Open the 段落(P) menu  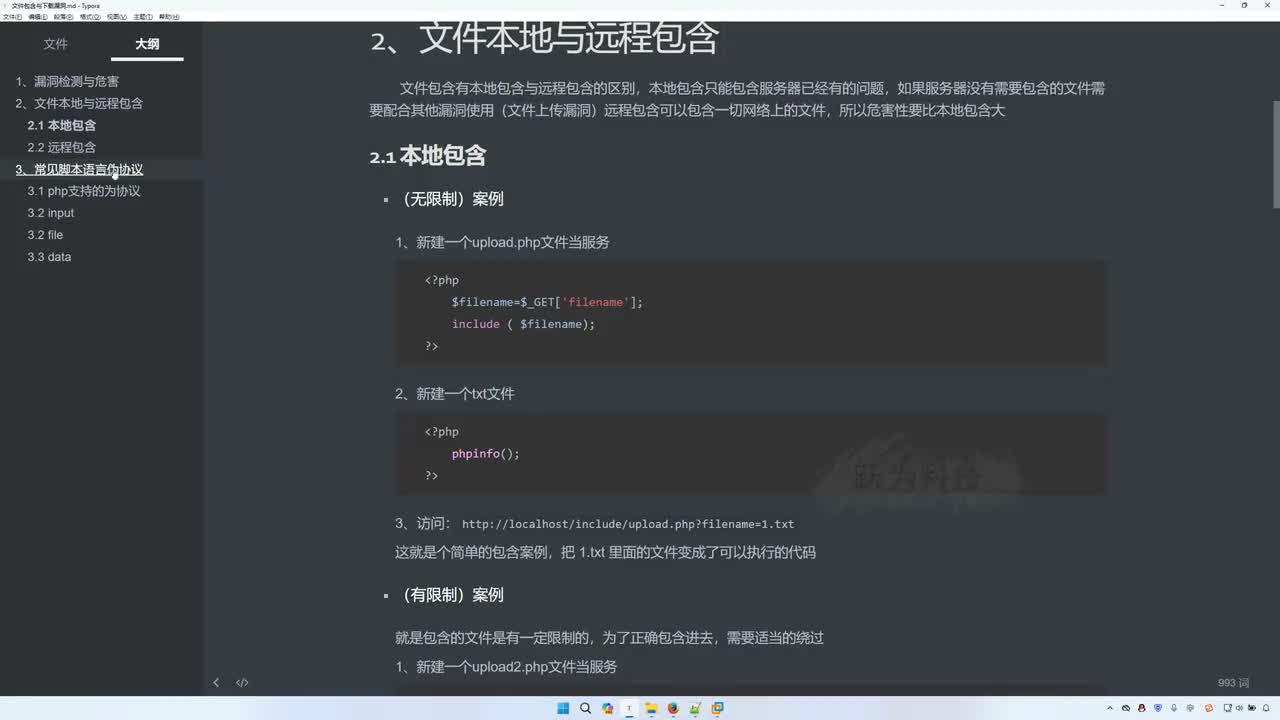[x=63, y=17]
